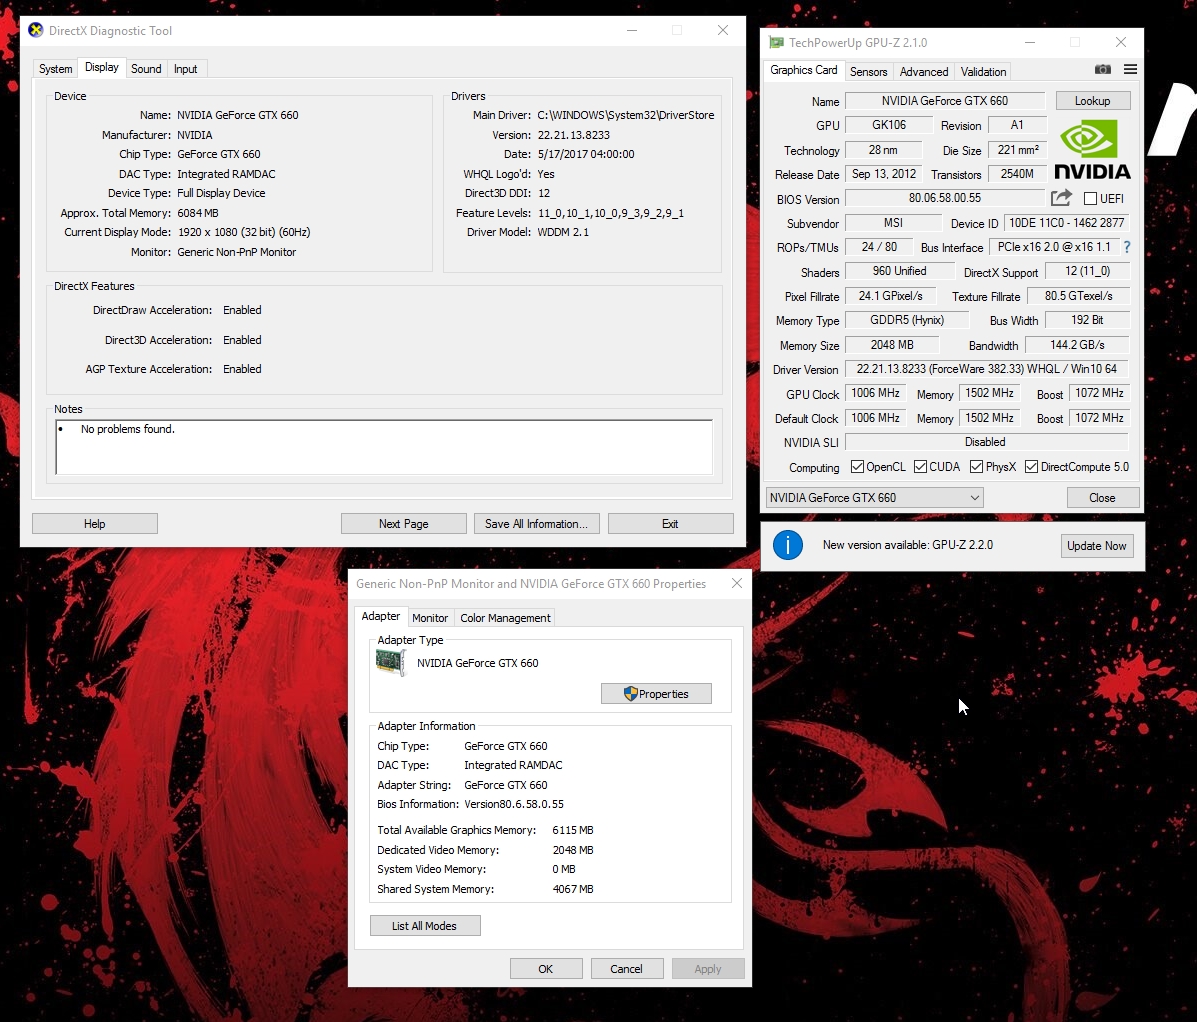Click the Driver Version field in GPU-Z

986,369
